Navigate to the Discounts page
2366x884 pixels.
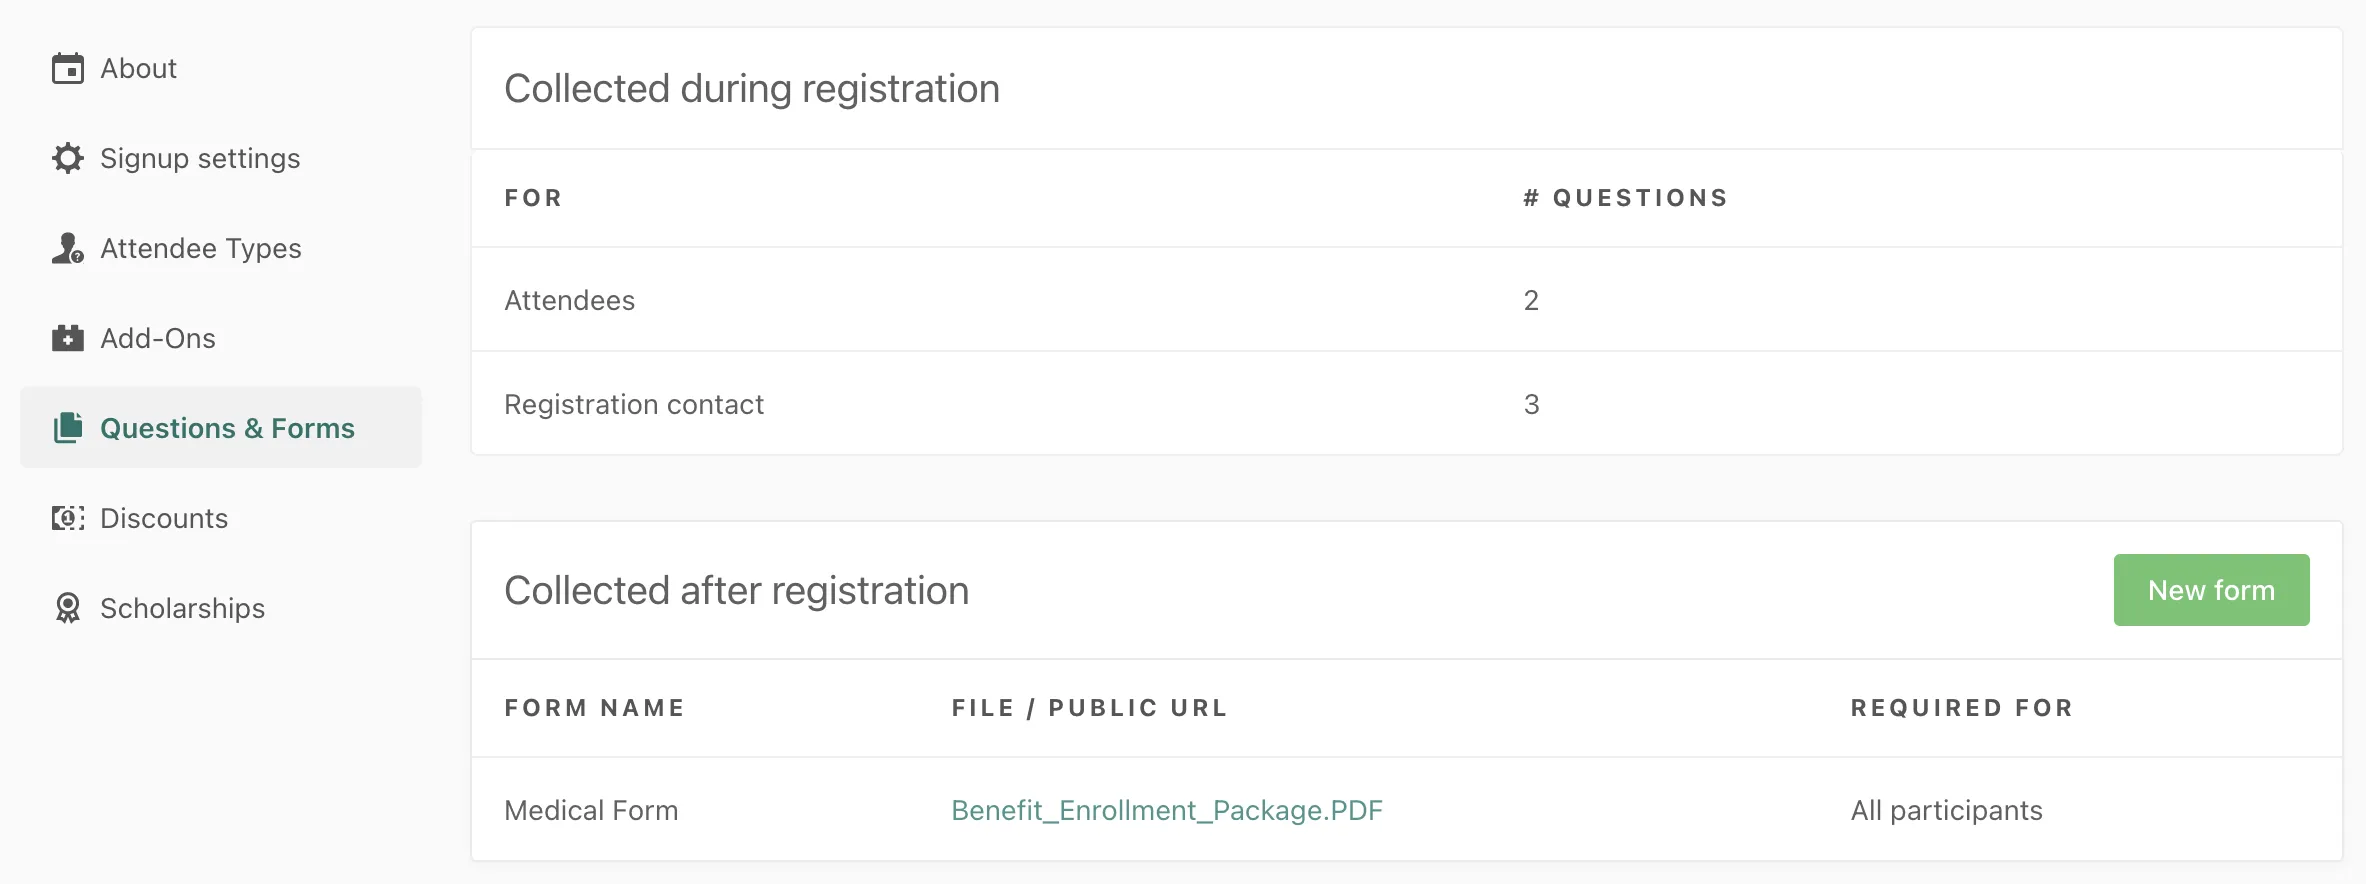coord(164,518)
